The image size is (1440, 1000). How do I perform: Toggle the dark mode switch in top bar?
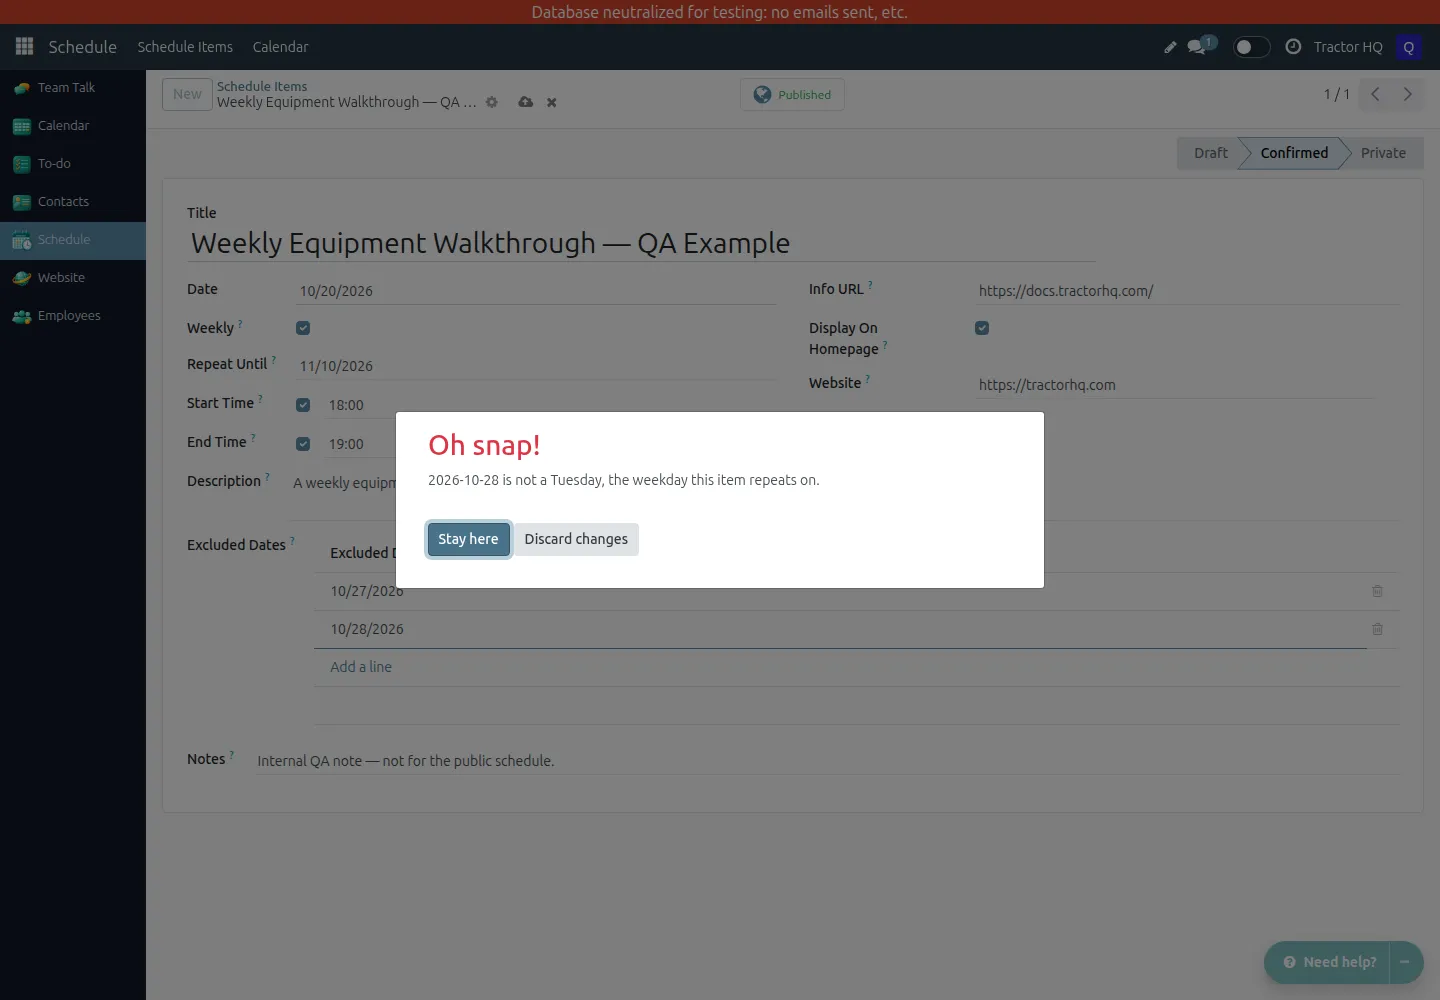[x=1250, y=47]
